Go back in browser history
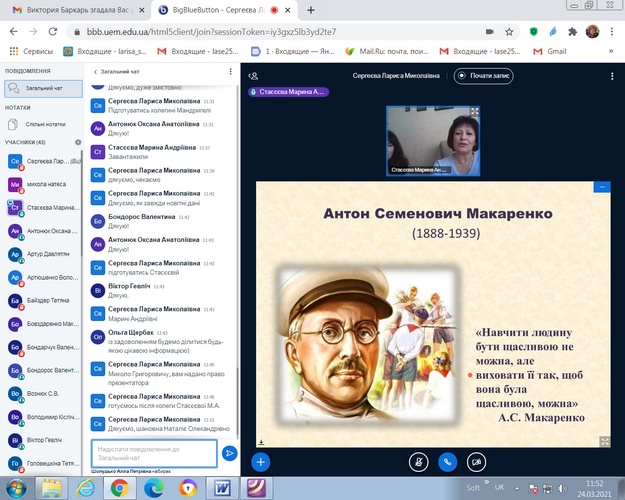The width and height of the screenshot is (625, 500). click(14, 31)
